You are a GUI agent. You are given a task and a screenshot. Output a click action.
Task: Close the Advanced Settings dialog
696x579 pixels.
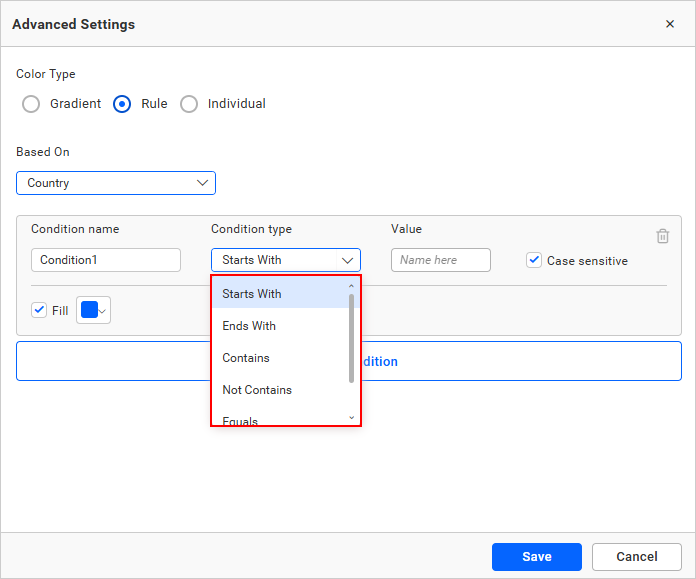tap(670, 24)
